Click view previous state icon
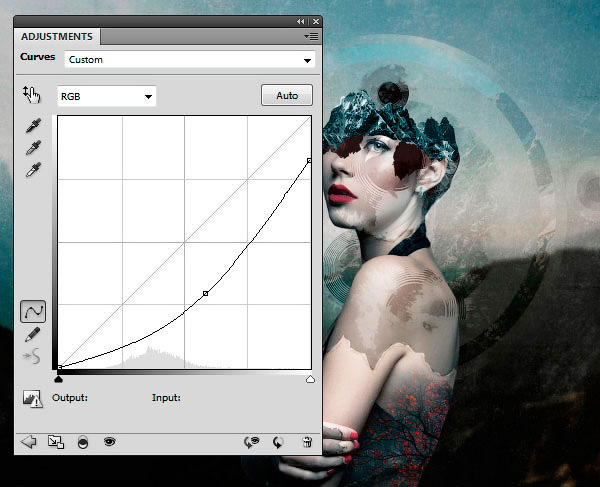This screenshot has width=600, height=487. (x=251, y=442)
